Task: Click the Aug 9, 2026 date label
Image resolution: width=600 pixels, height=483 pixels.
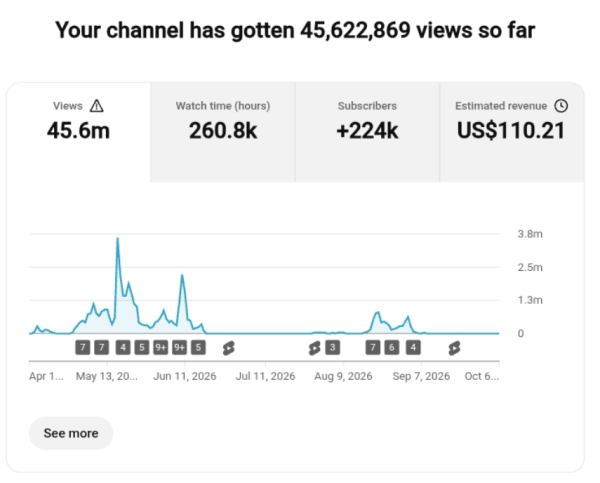Action: (343, 376)
